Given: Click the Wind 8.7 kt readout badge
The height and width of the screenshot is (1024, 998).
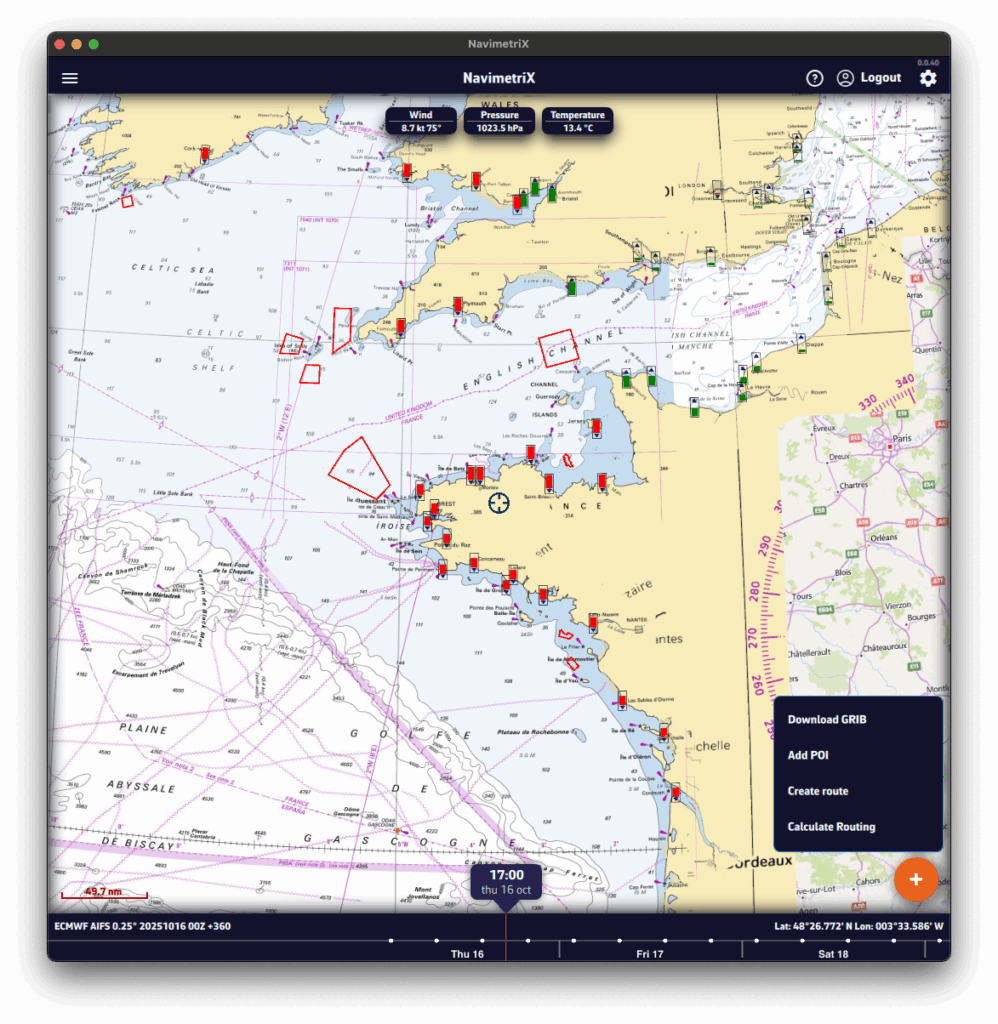Looking at the screenshot, I should pos(421,121).
